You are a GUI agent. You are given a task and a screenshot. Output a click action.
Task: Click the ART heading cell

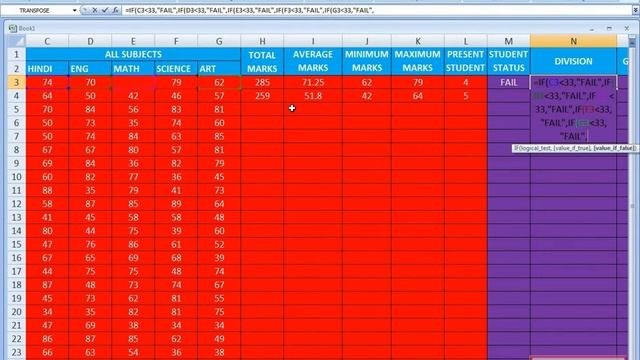point(219,69)
